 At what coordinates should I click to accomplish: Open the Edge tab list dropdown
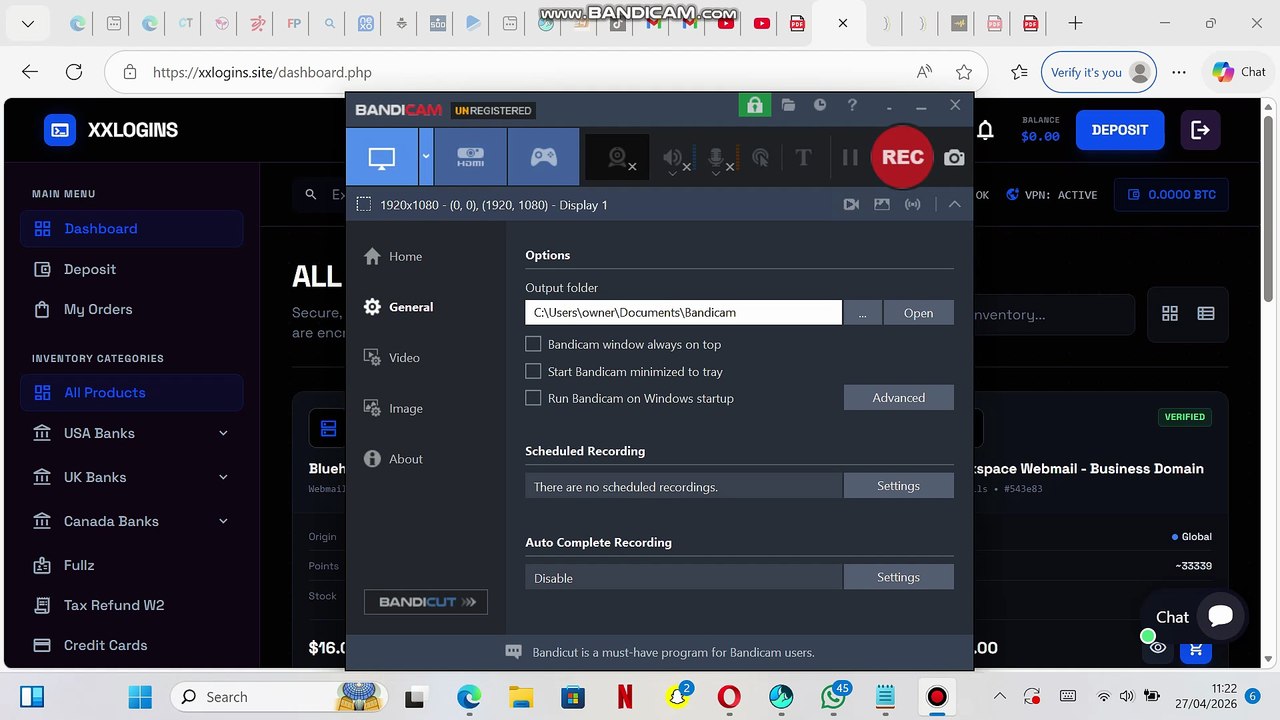(27, 23)
